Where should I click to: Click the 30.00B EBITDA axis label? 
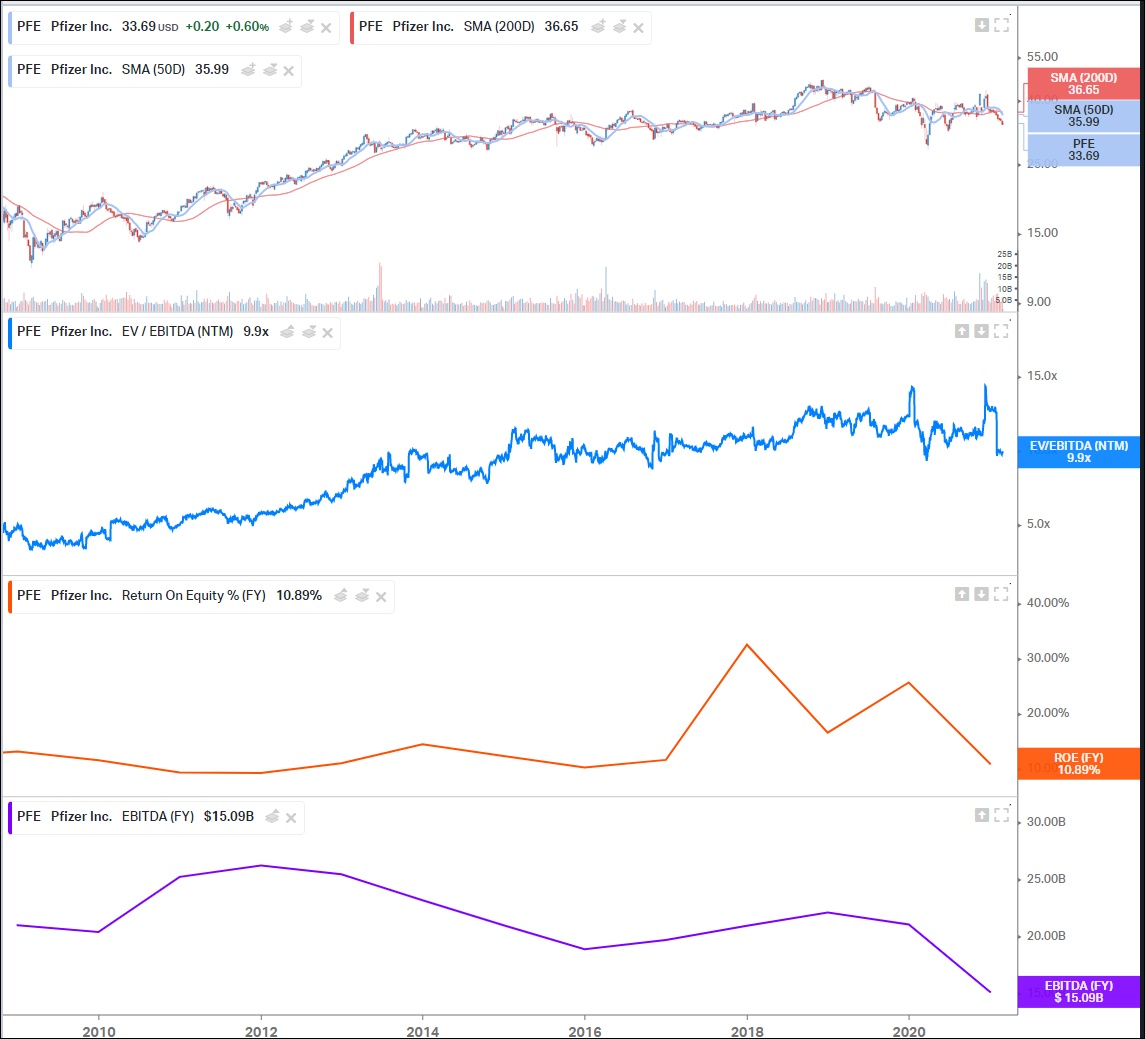(x=1046, y=822)
